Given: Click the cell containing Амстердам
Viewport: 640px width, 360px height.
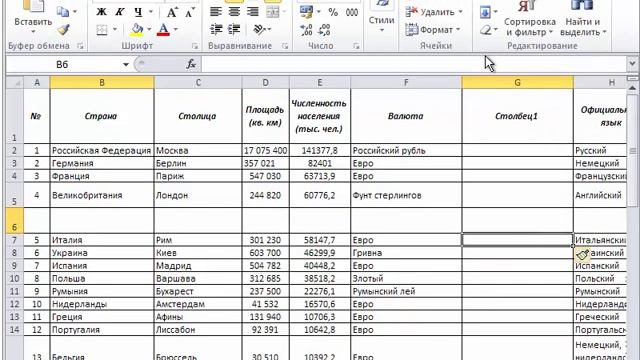Looking at the screenshot, I should [198, 304].
